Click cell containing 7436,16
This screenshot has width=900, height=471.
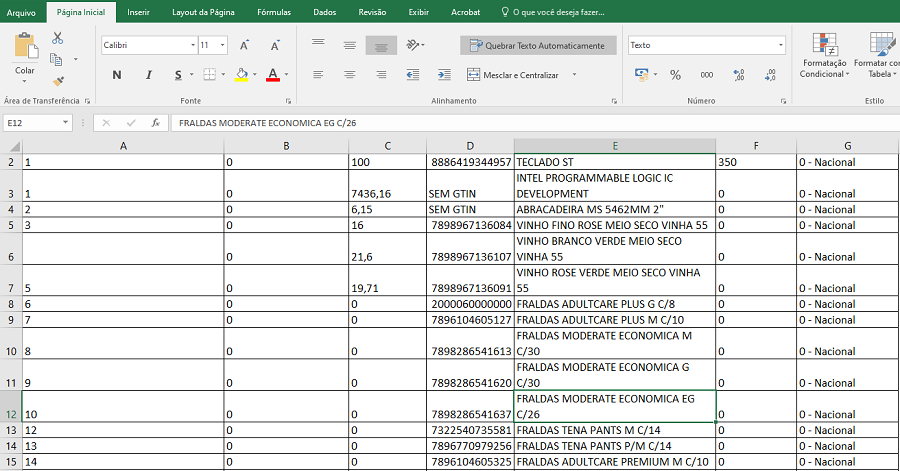click(387, 185)
